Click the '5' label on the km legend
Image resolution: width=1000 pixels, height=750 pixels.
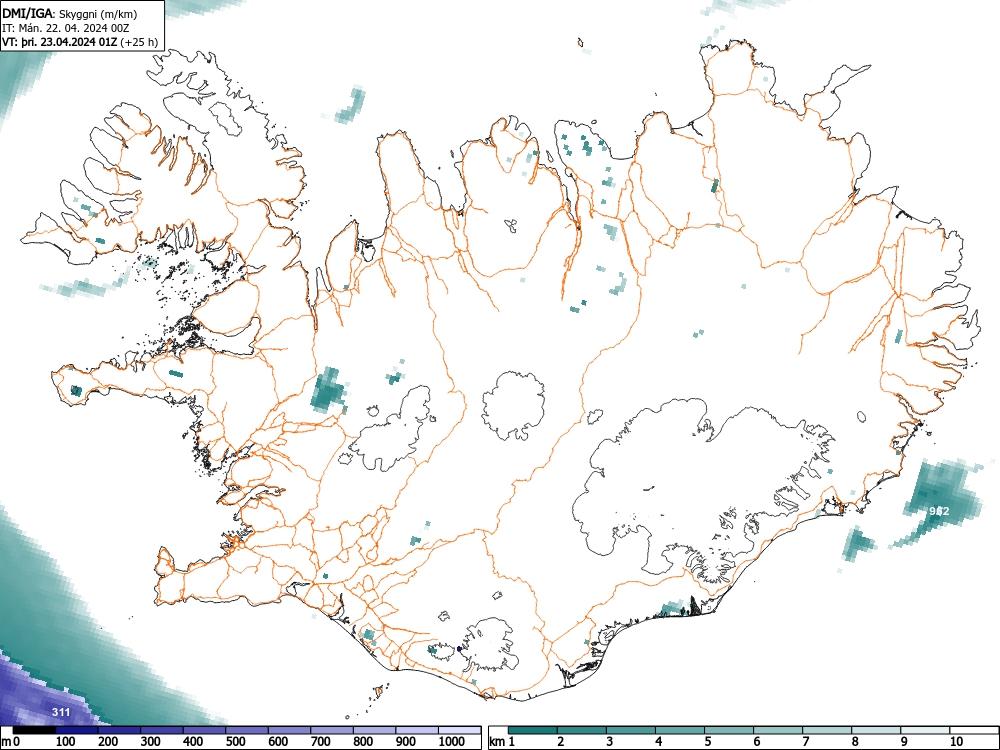(708, 742)
